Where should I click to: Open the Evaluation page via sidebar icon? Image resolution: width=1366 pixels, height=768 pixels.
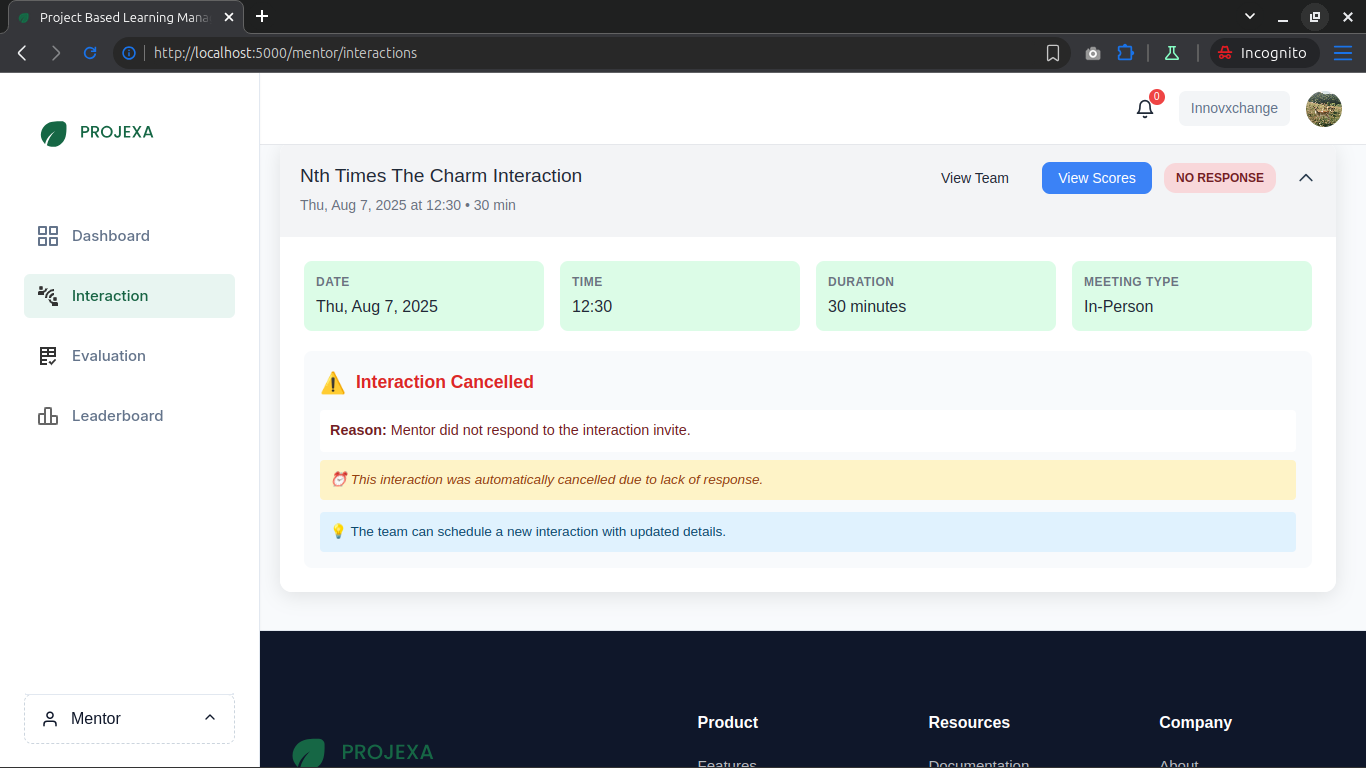coord(47,355)
